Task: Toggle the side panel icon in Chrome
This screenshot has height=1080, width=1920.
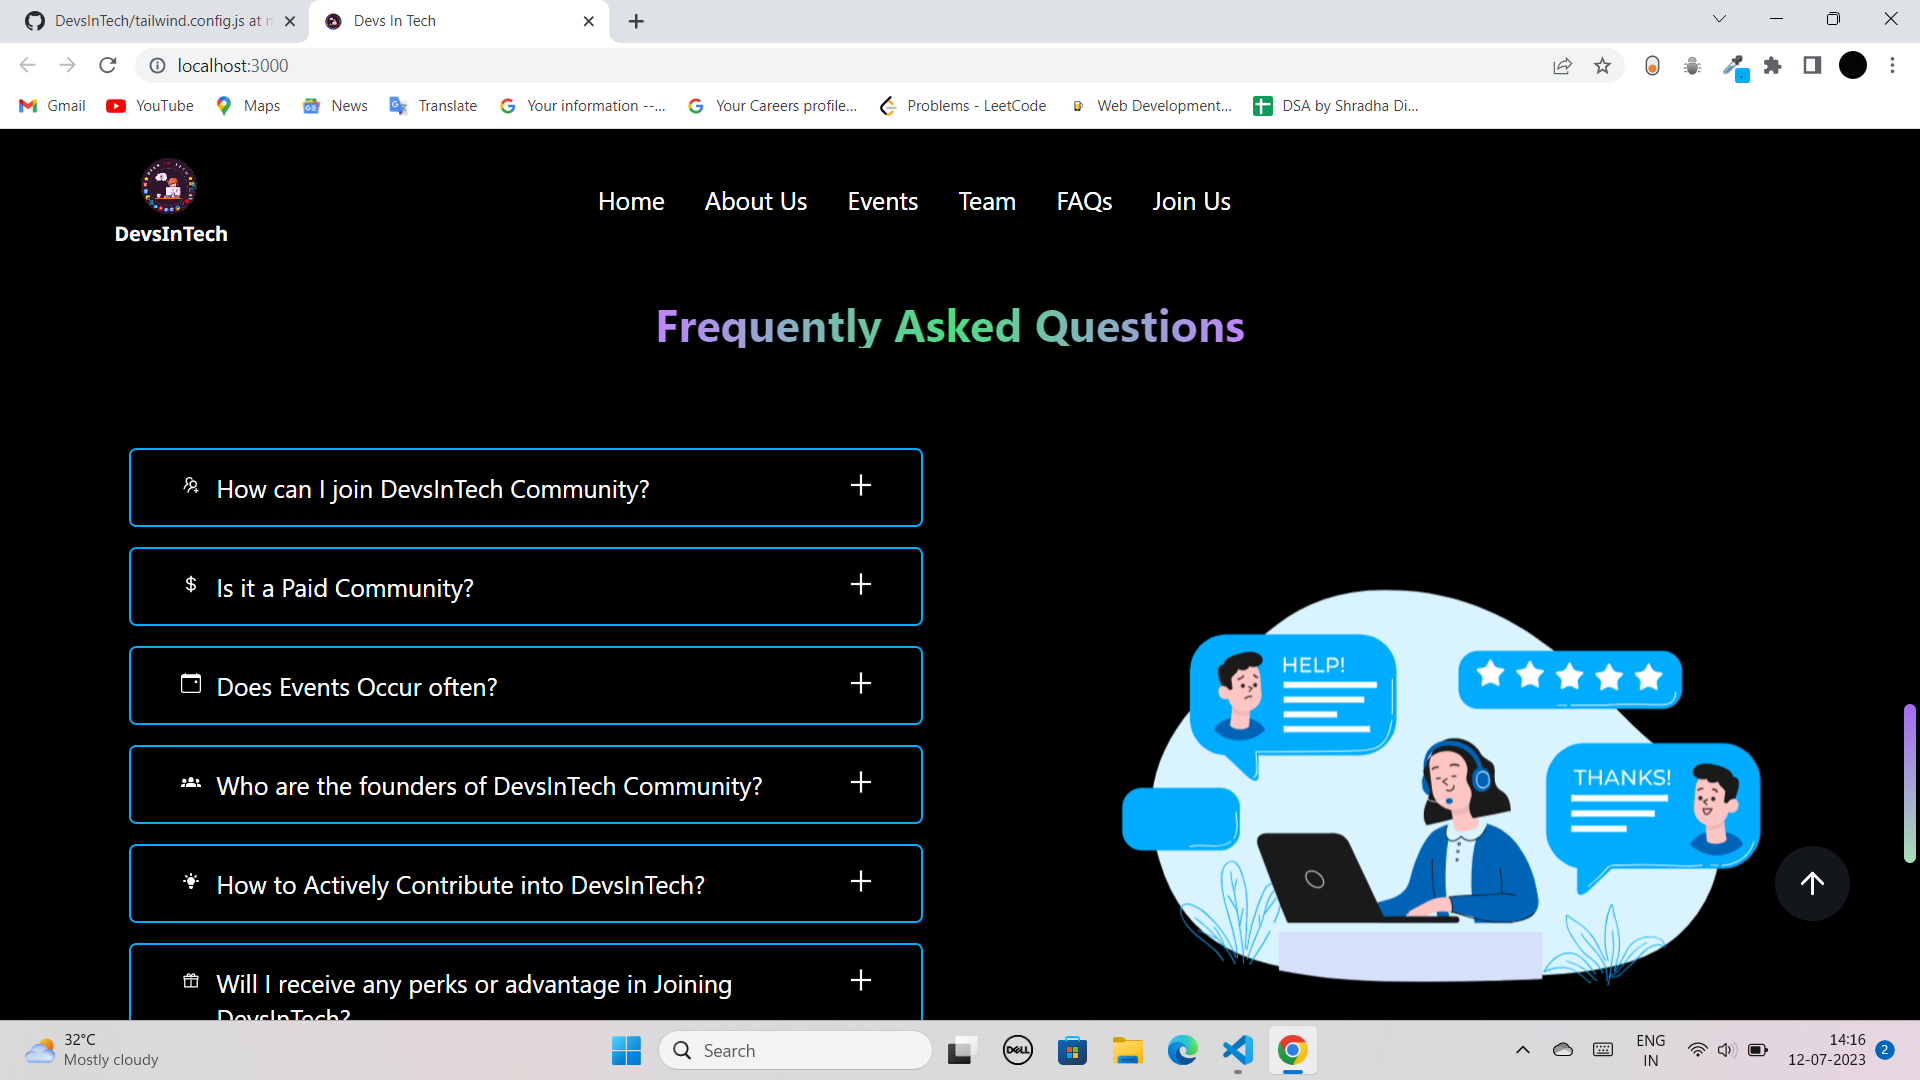Action: [x=1812, y=65]
